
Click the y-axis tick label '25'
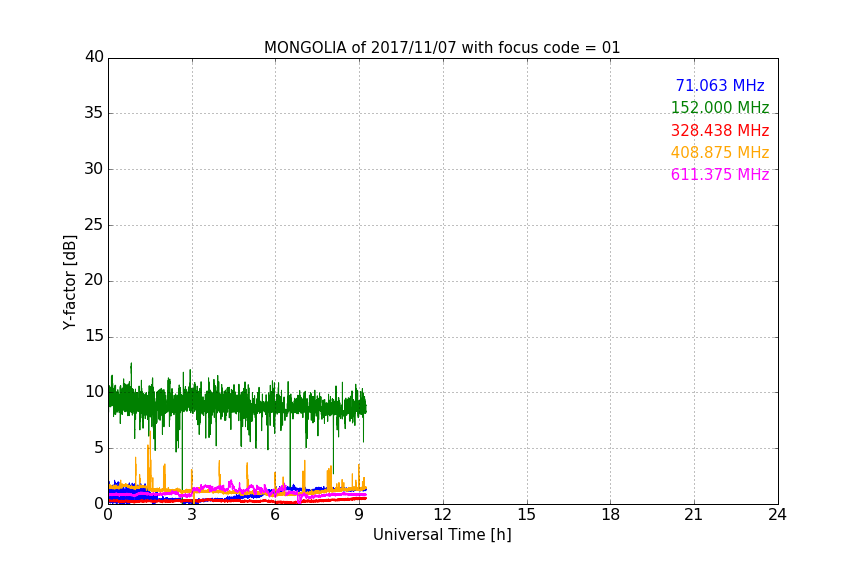(94, 225)
